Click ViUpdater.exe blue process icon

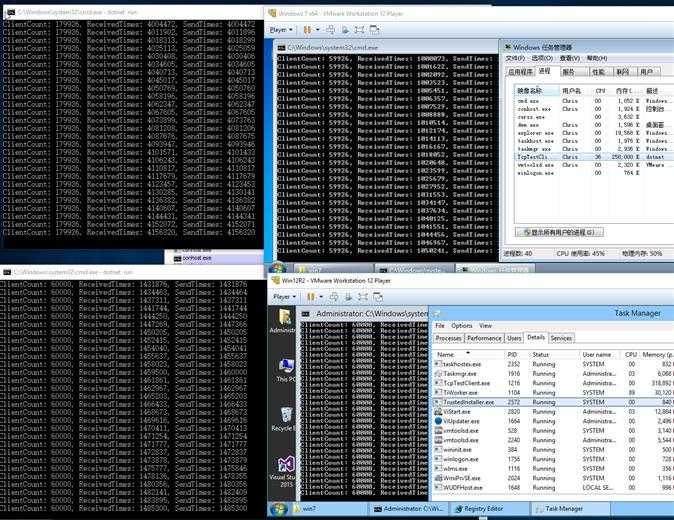point(438,421)
